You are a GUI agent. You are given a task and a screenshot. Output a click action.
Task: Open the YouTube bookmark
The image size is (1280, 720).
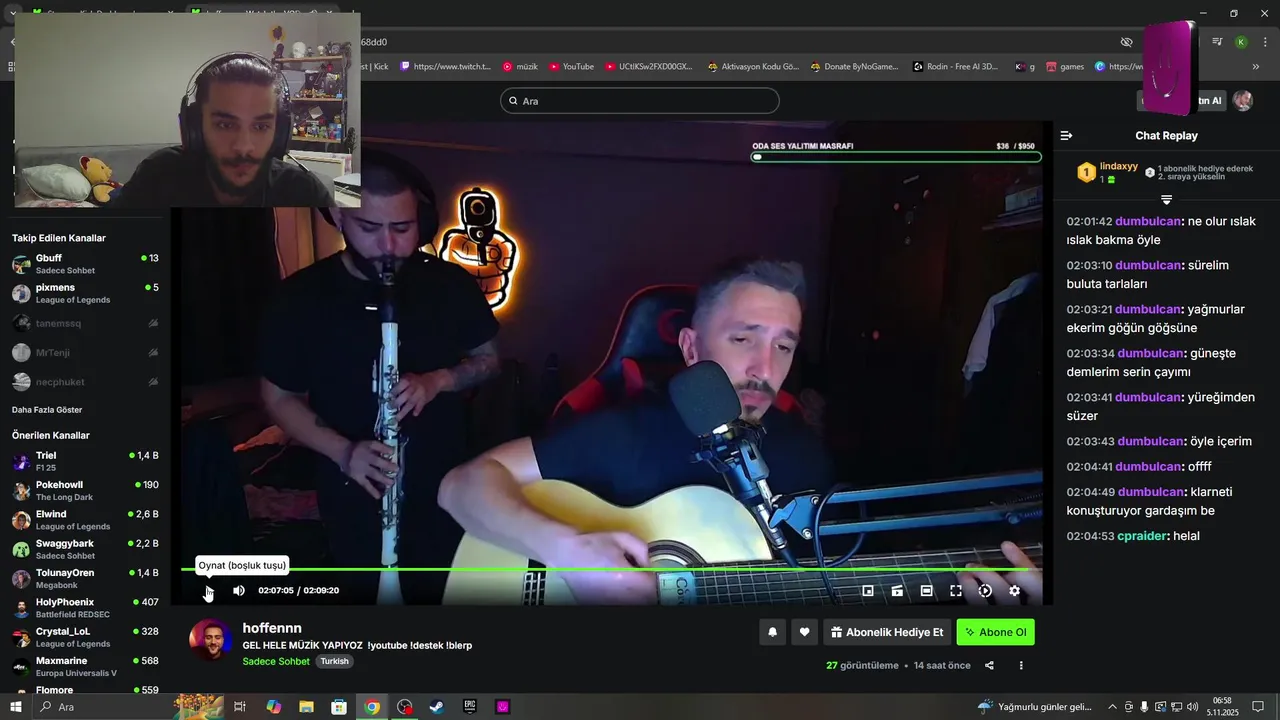[571, 67]
